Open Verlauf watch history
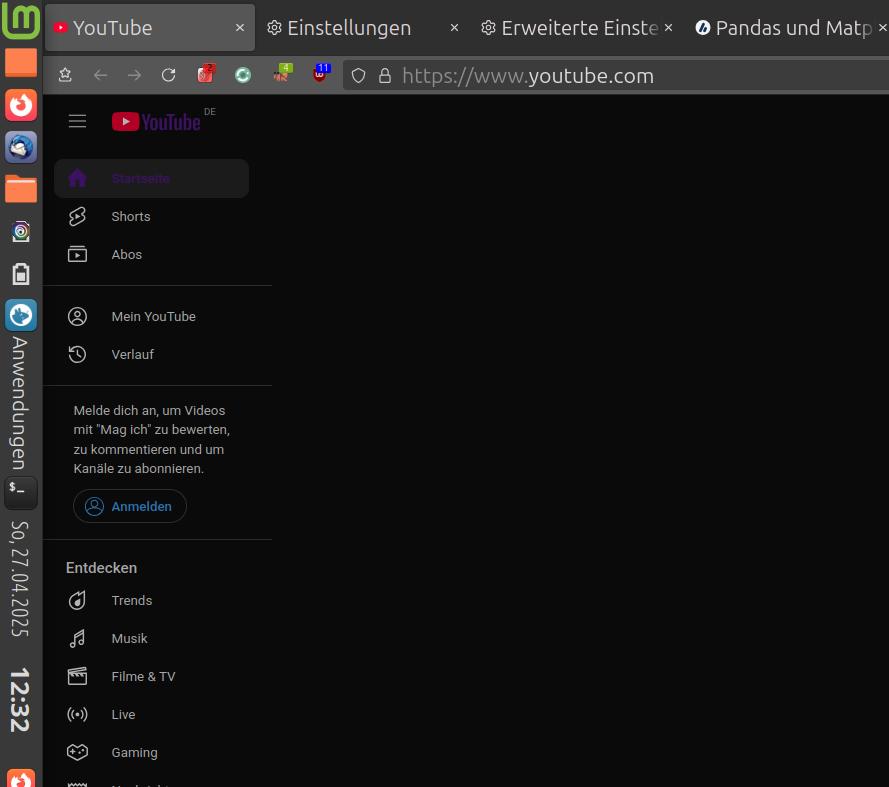Screen dimensions: 889x787 tap(151, 354)
